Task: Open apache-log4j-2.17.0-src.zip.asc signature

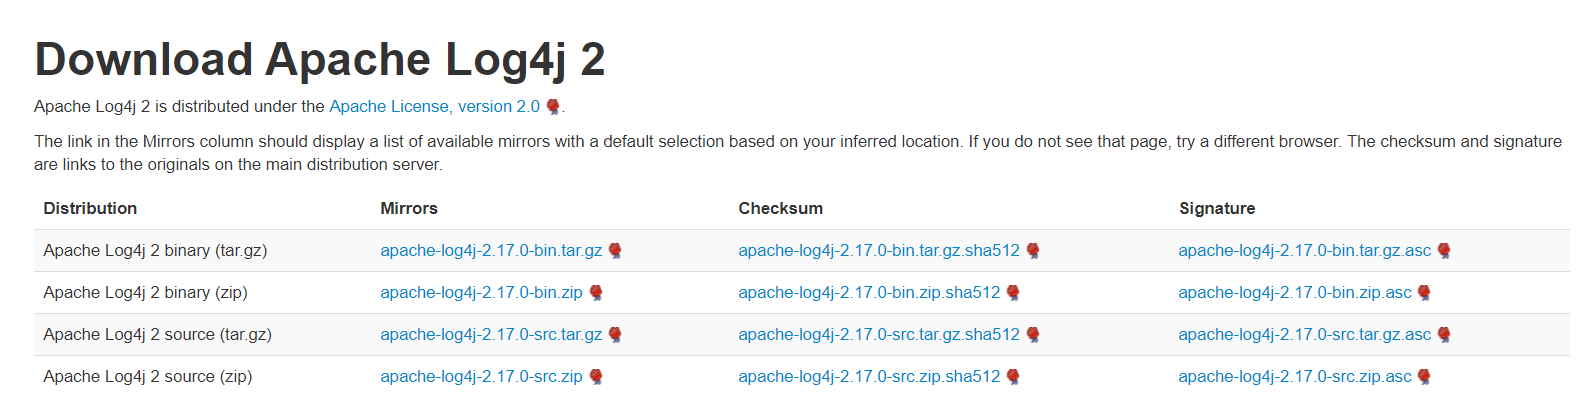Action: pos(1294,376)
